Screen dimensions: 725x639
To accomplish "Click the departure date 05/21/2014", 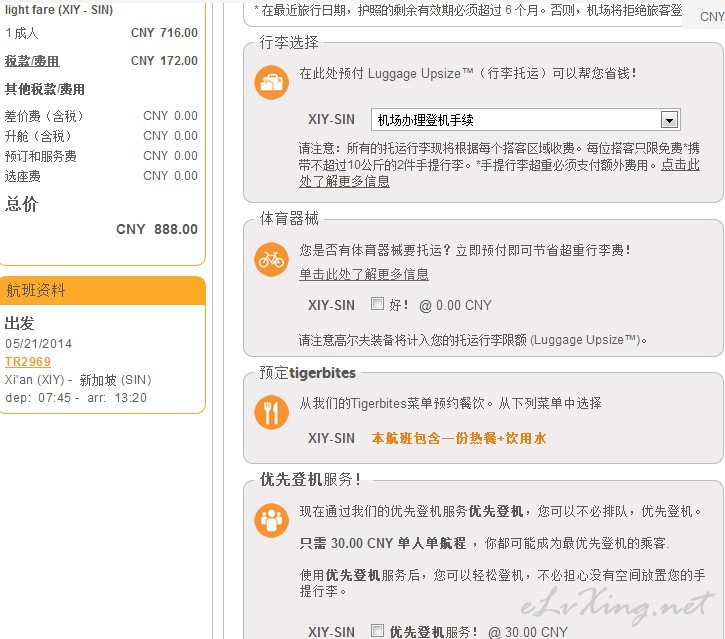I will click(x=38, y=344).
